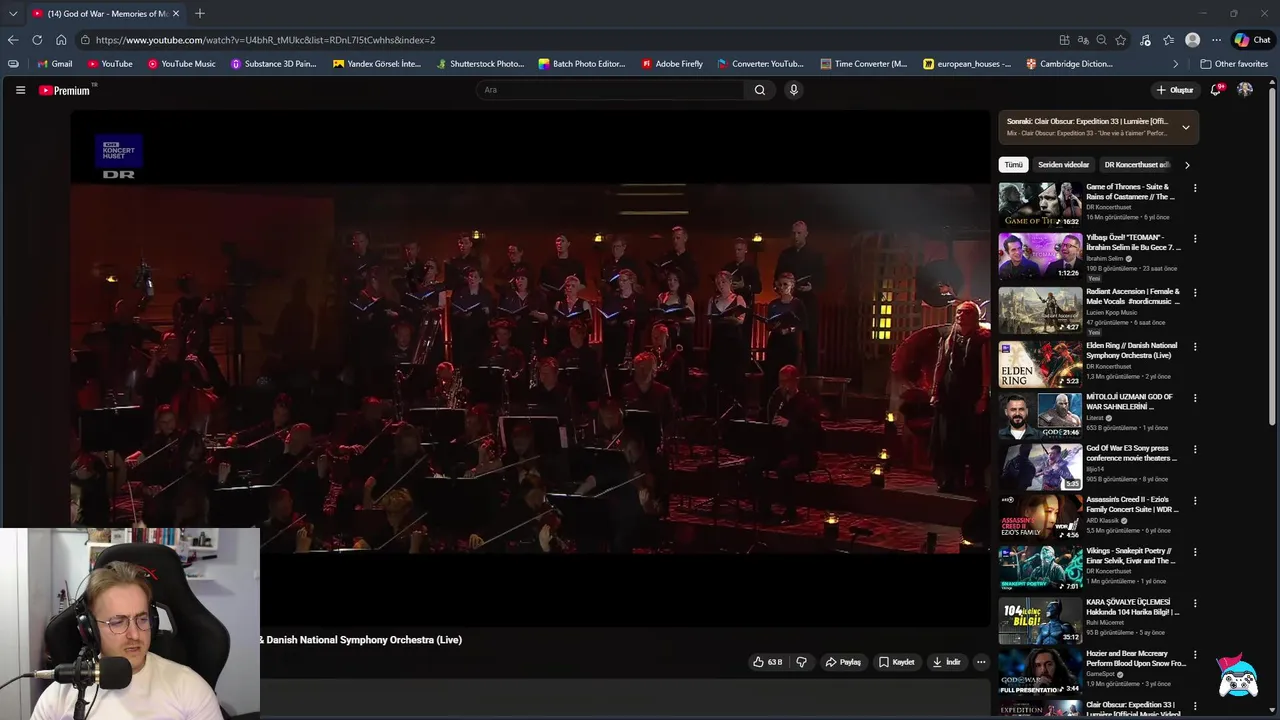Open options for Vikings Snakepit Poetry video

(1194, 552)
